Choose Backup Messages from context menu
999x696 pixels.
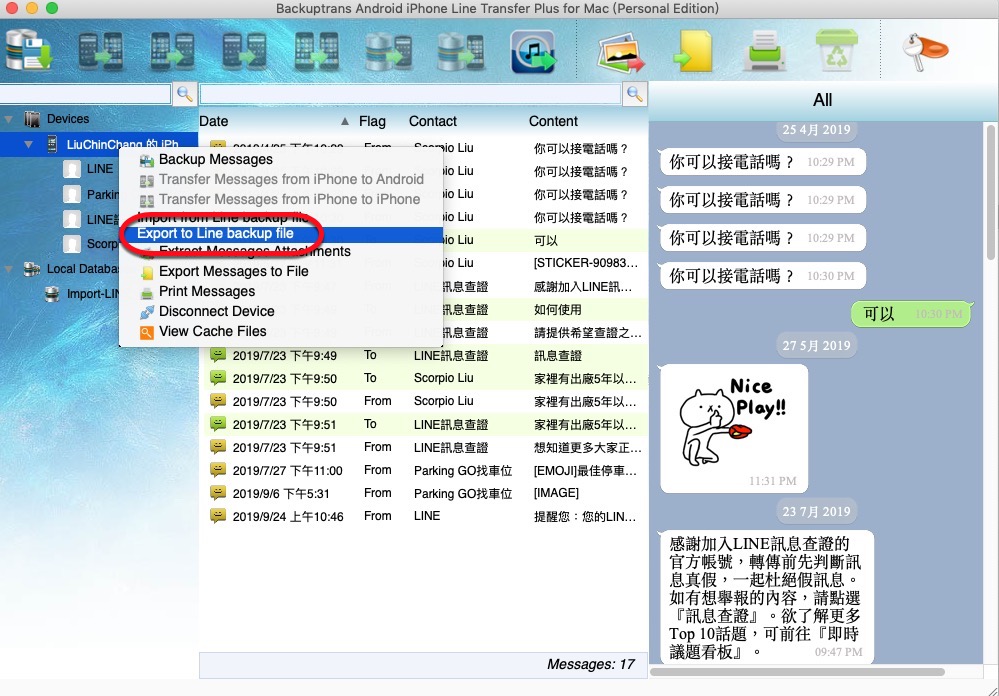tap(215, 159)
